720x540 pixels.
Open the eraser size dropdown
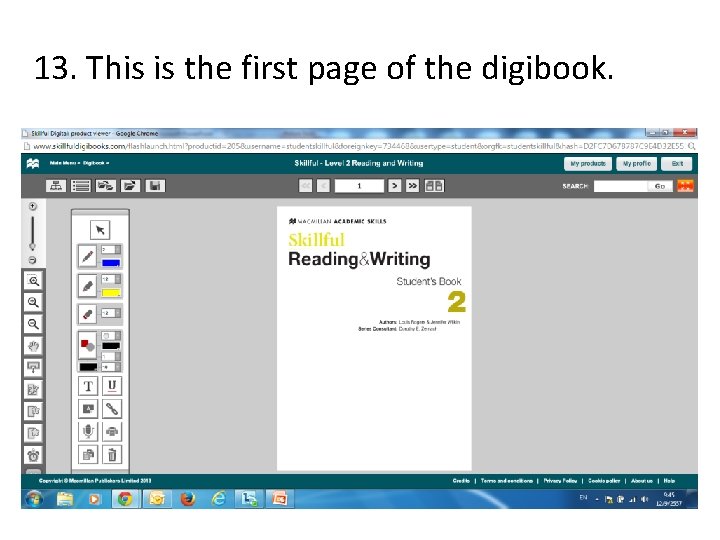coord(111,313)
